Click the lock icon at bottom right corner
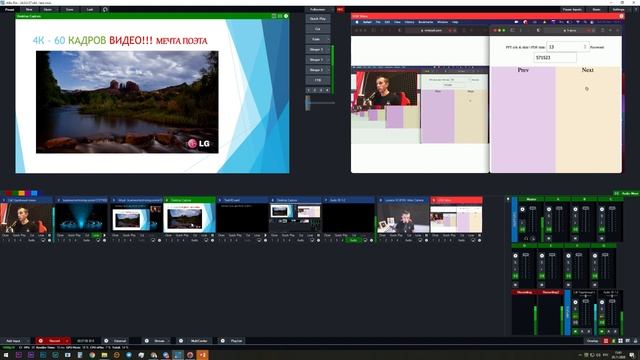 tap(635, 341)
